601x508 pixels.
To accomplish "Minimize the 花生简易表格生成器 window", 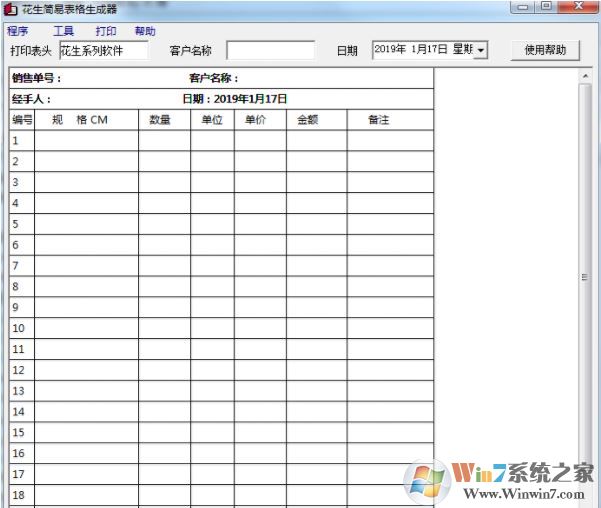I will pos(522,7).
